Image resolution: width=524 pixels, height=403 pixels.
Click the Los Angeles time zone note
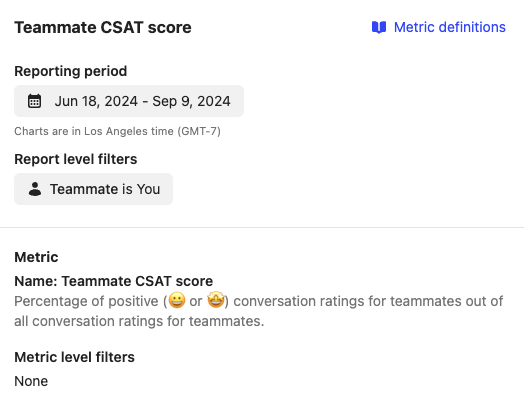point(117,131)
